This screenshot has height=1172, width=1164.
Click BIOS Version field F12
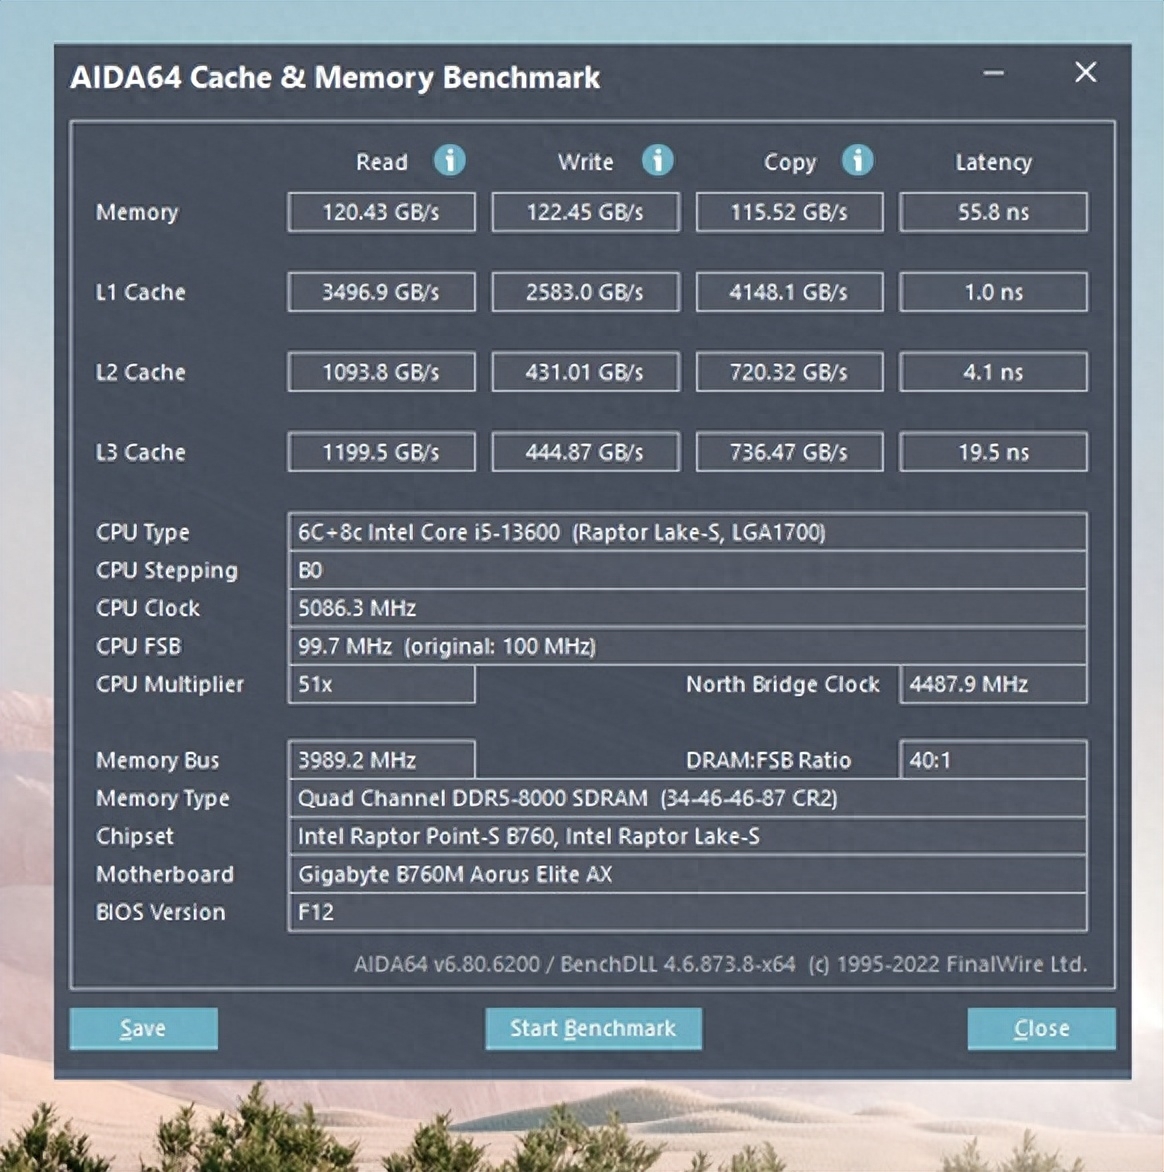pos(687,913)
